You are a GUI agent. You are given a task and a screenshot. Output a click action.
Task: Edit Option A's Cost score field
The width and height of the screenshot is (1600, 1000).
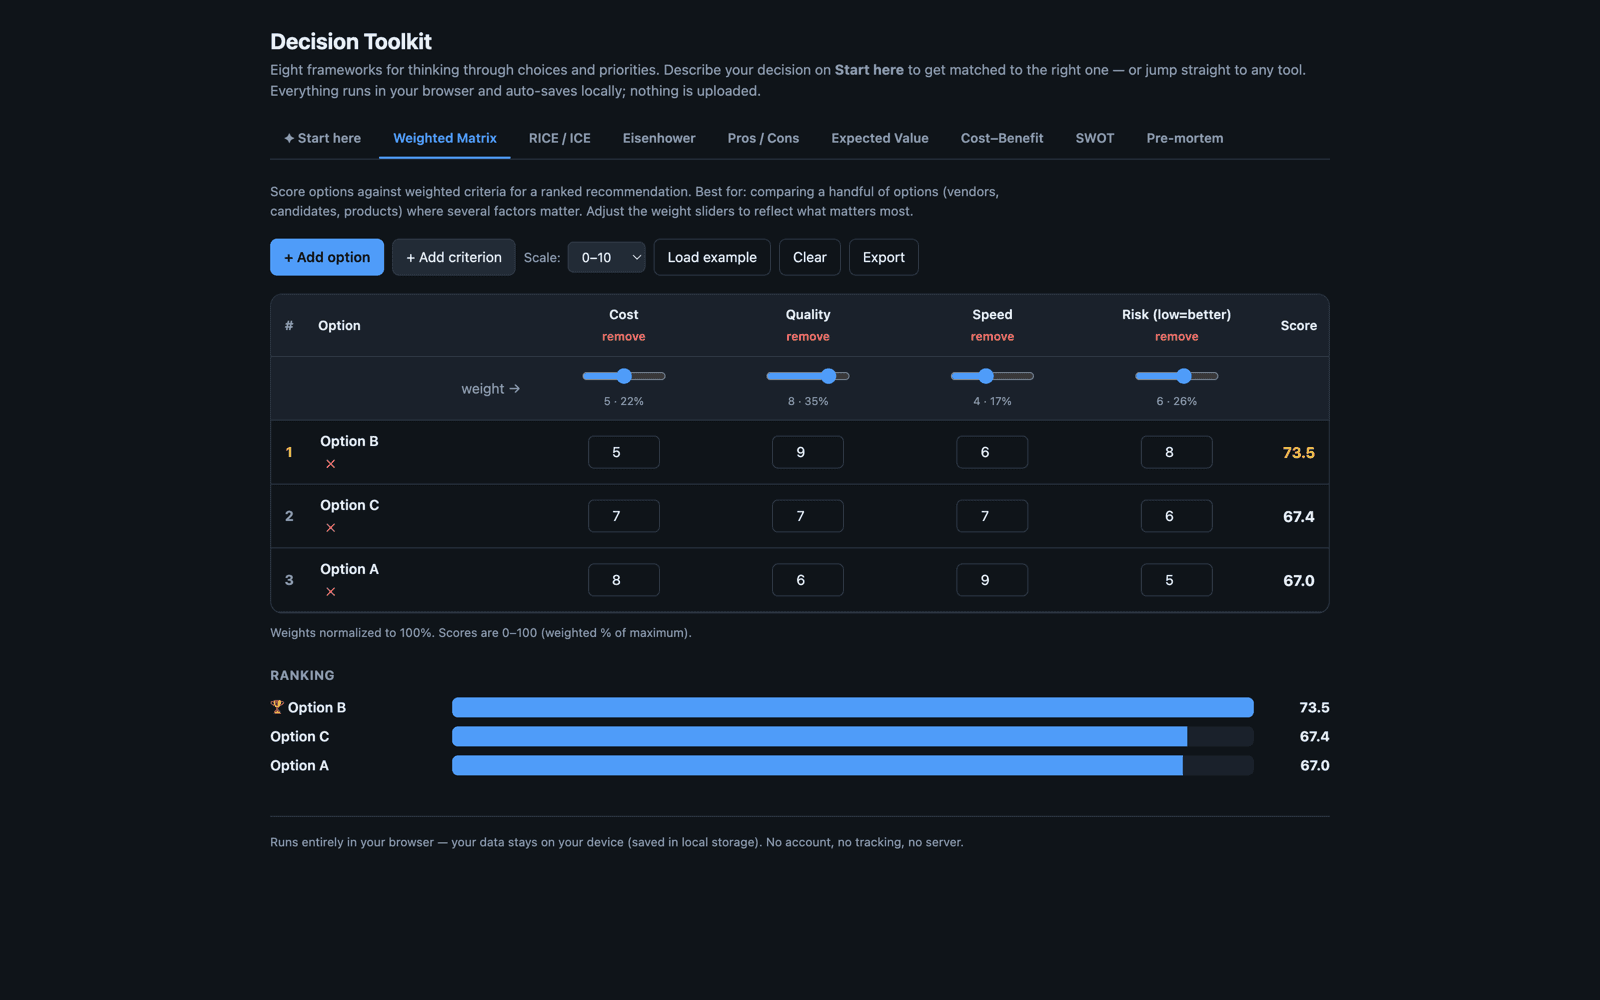click(x=624, y=580)
